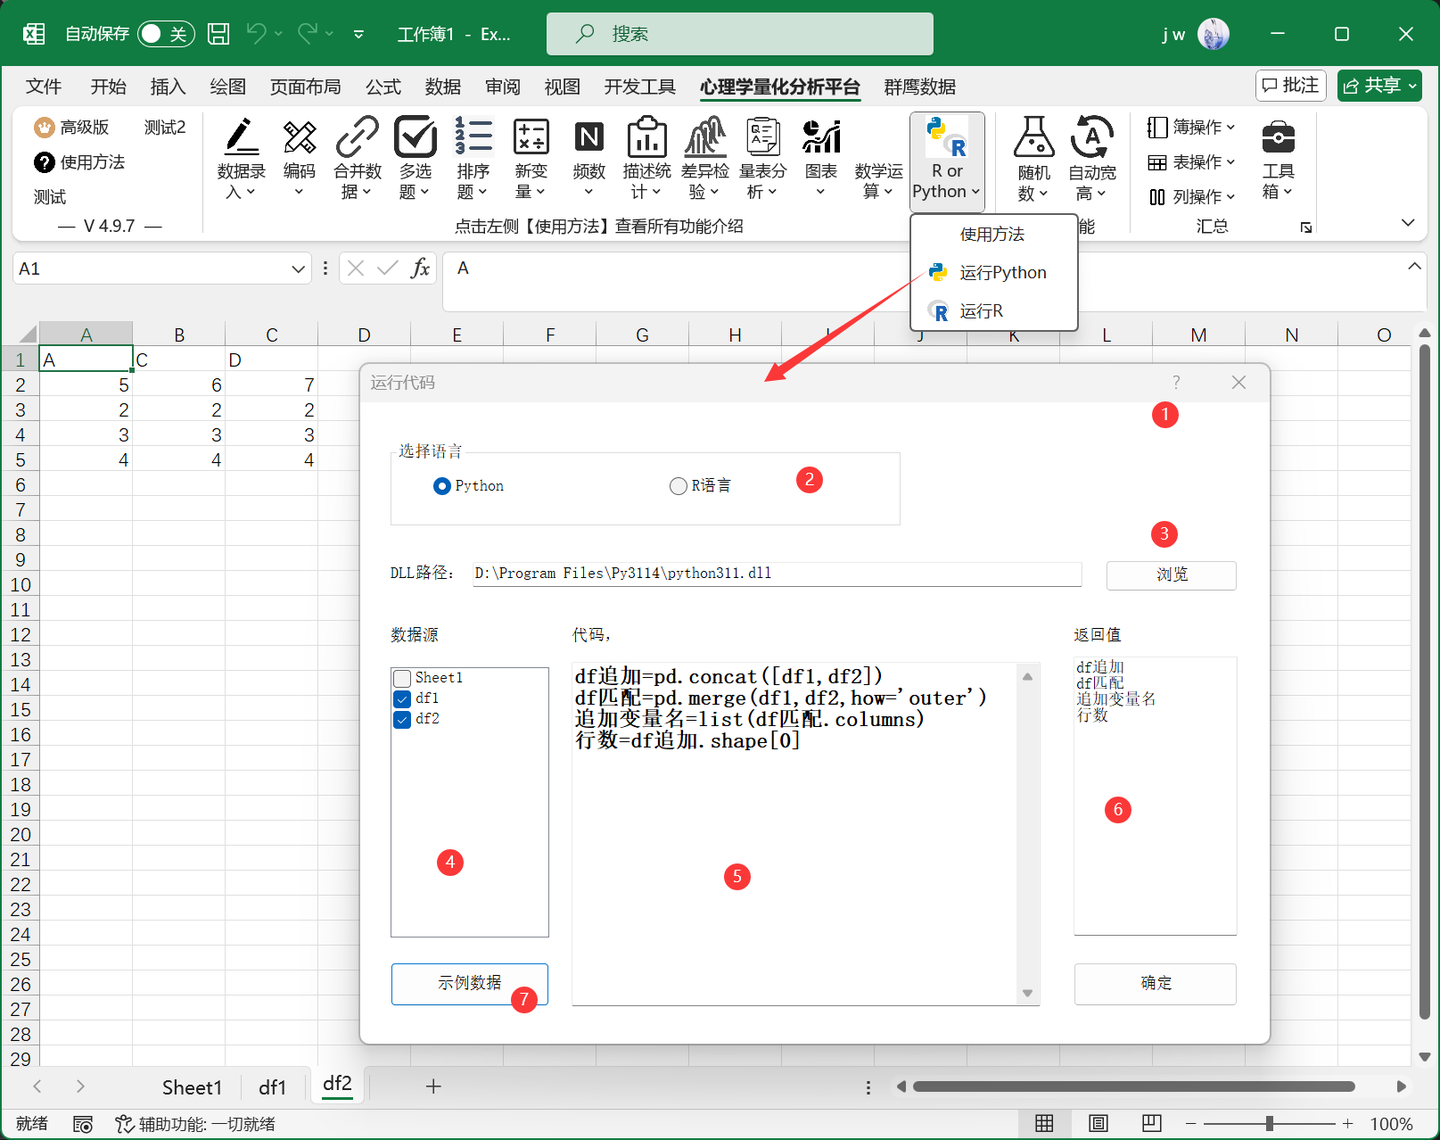This screenshot has width=1440, height=1140.
Task: Click the DLL路径 path input field
Action: [x=777, y=574]
